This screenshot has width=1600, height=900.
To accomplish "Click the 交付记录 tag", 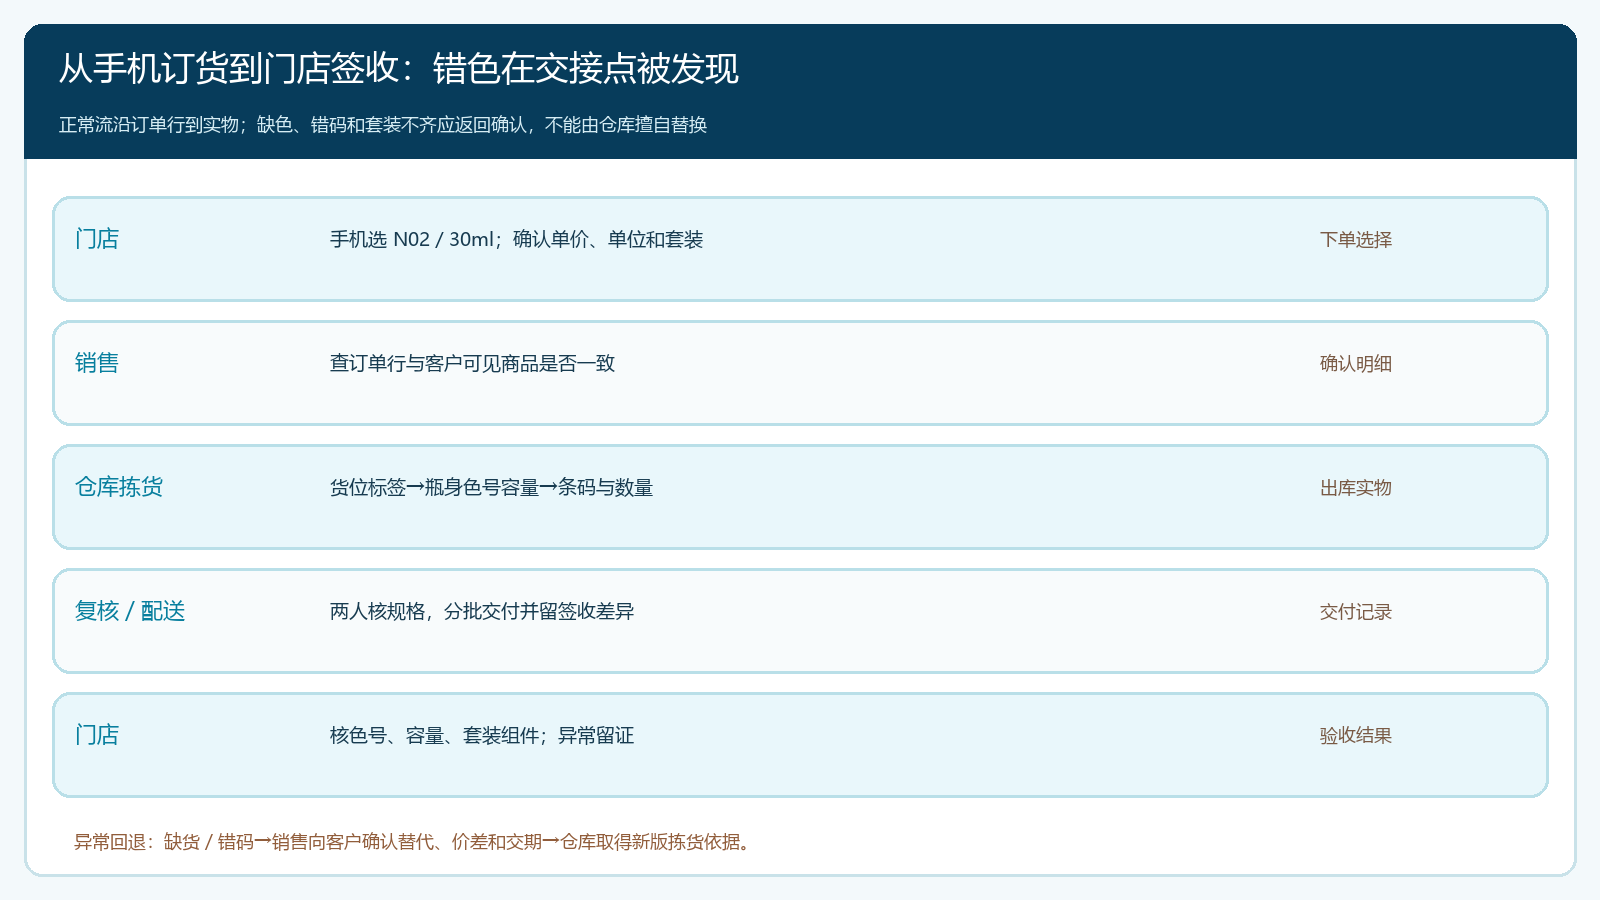I will pos(1356,611).
